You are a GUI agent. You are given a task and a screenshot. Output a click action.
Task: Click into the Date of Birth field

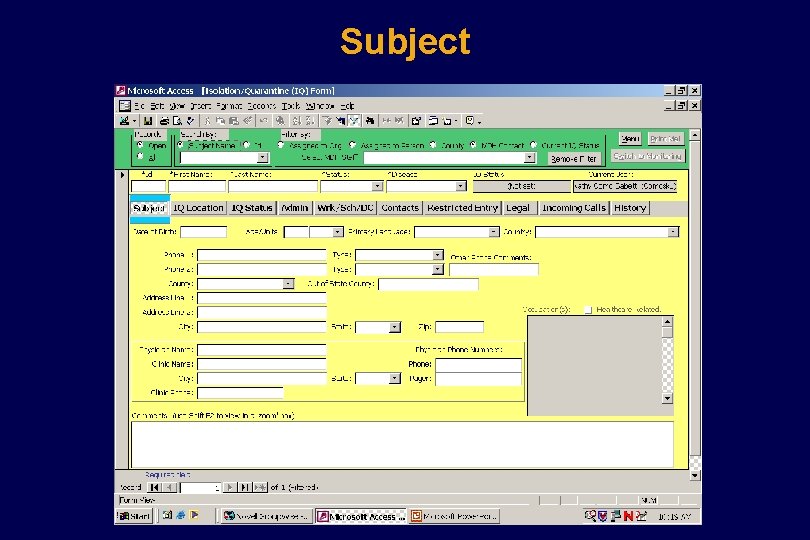[203, 233]
